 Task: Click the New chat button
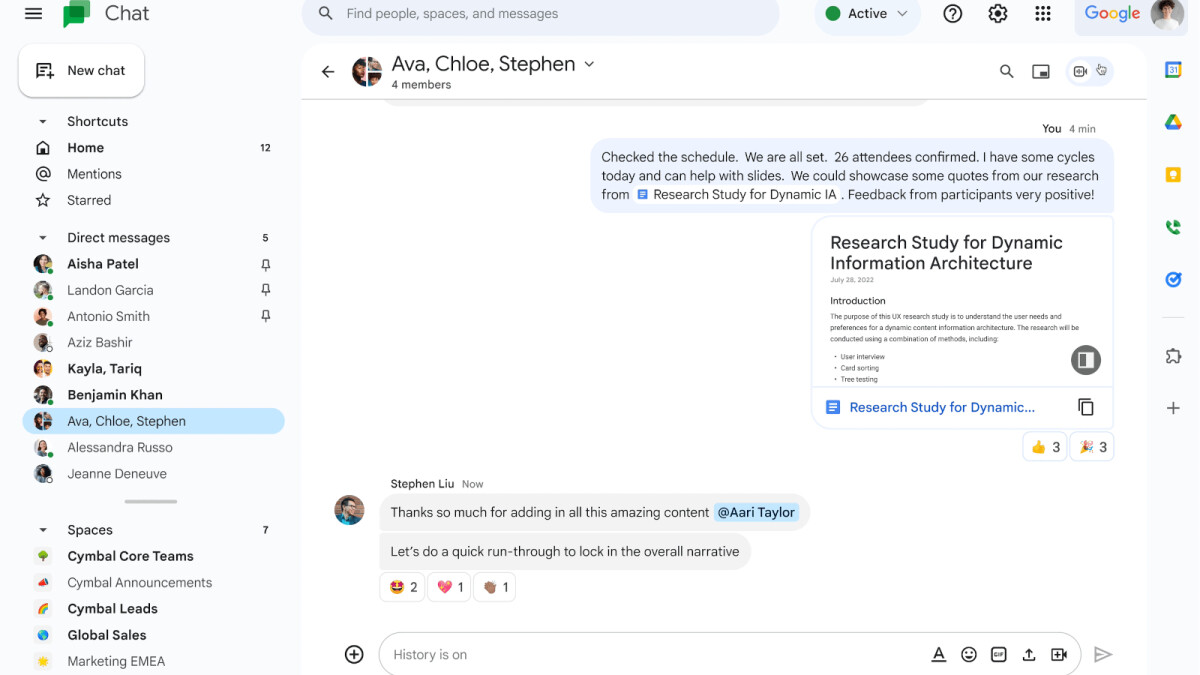point(81,70)
